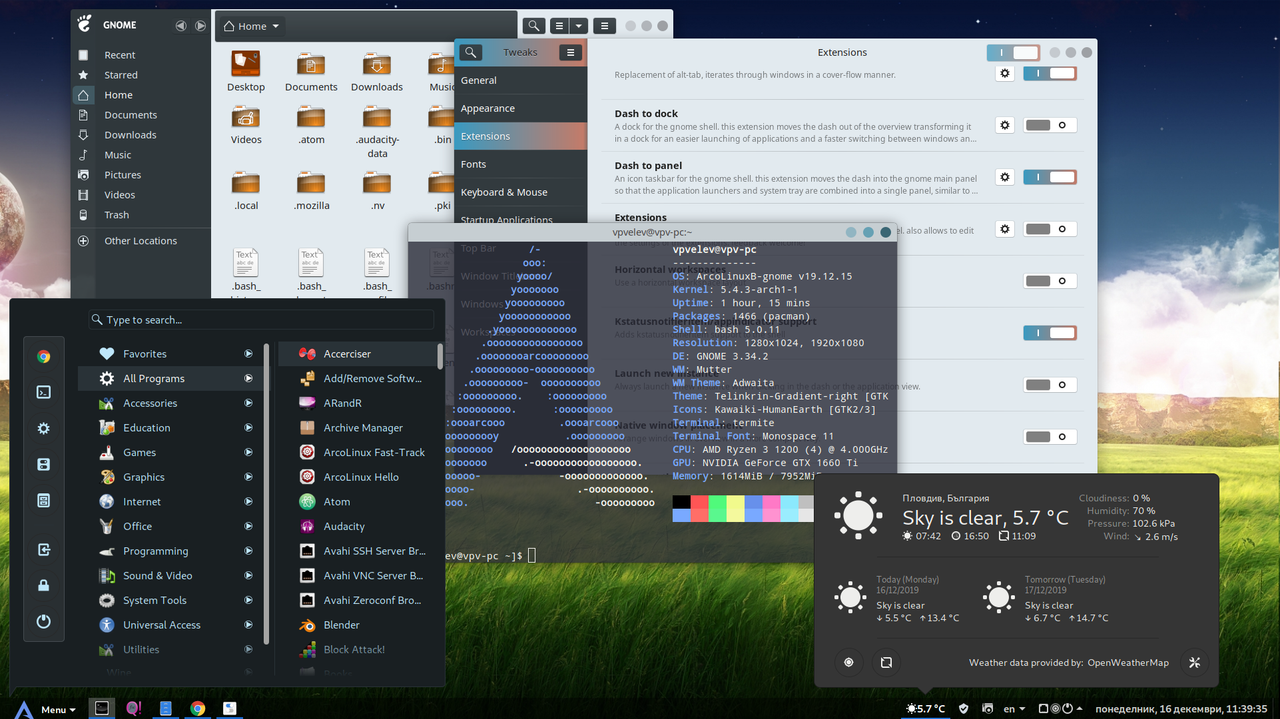The image size is (1280, 719).
Task: Open the terminal icon in the menu sidebar
Action: click(43, 392)
